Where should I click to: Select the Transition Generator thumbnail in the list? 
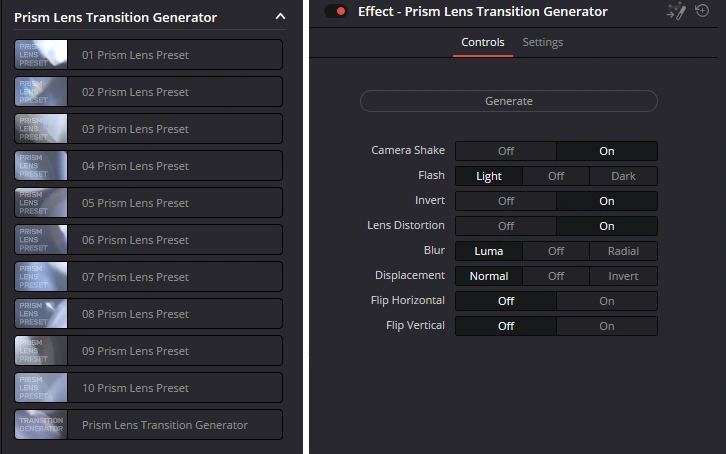tap(41, 425)
